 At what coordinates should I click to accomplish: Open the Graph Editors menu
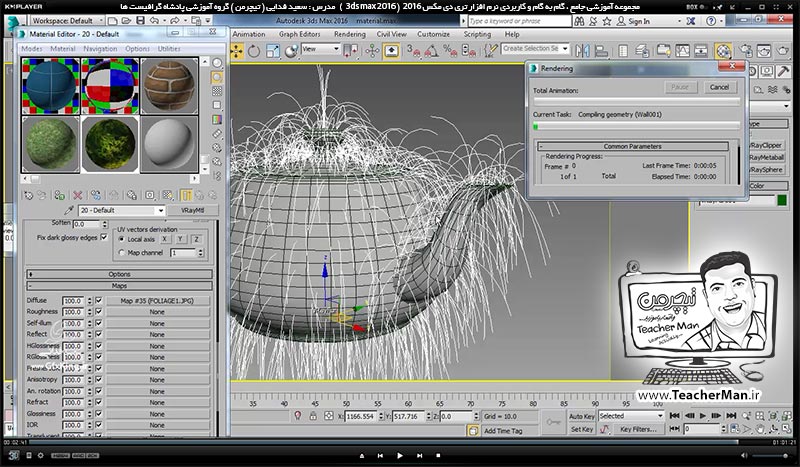[299, 34]
